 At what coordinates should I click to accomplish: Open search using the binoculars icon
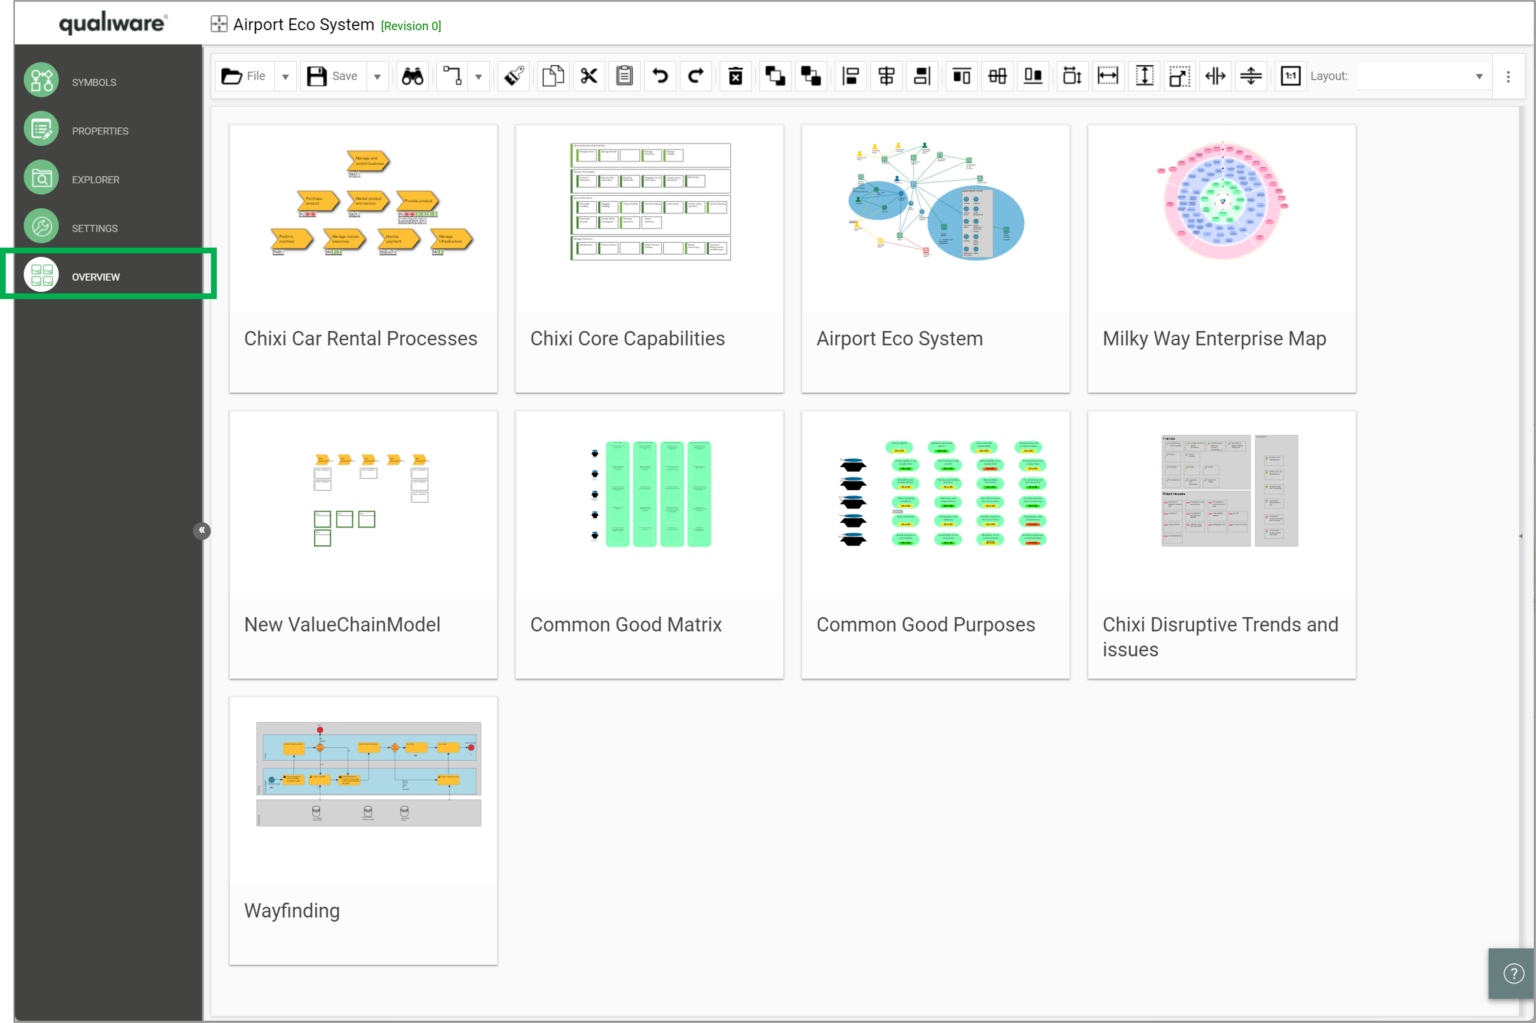click(x=412, y=75)
